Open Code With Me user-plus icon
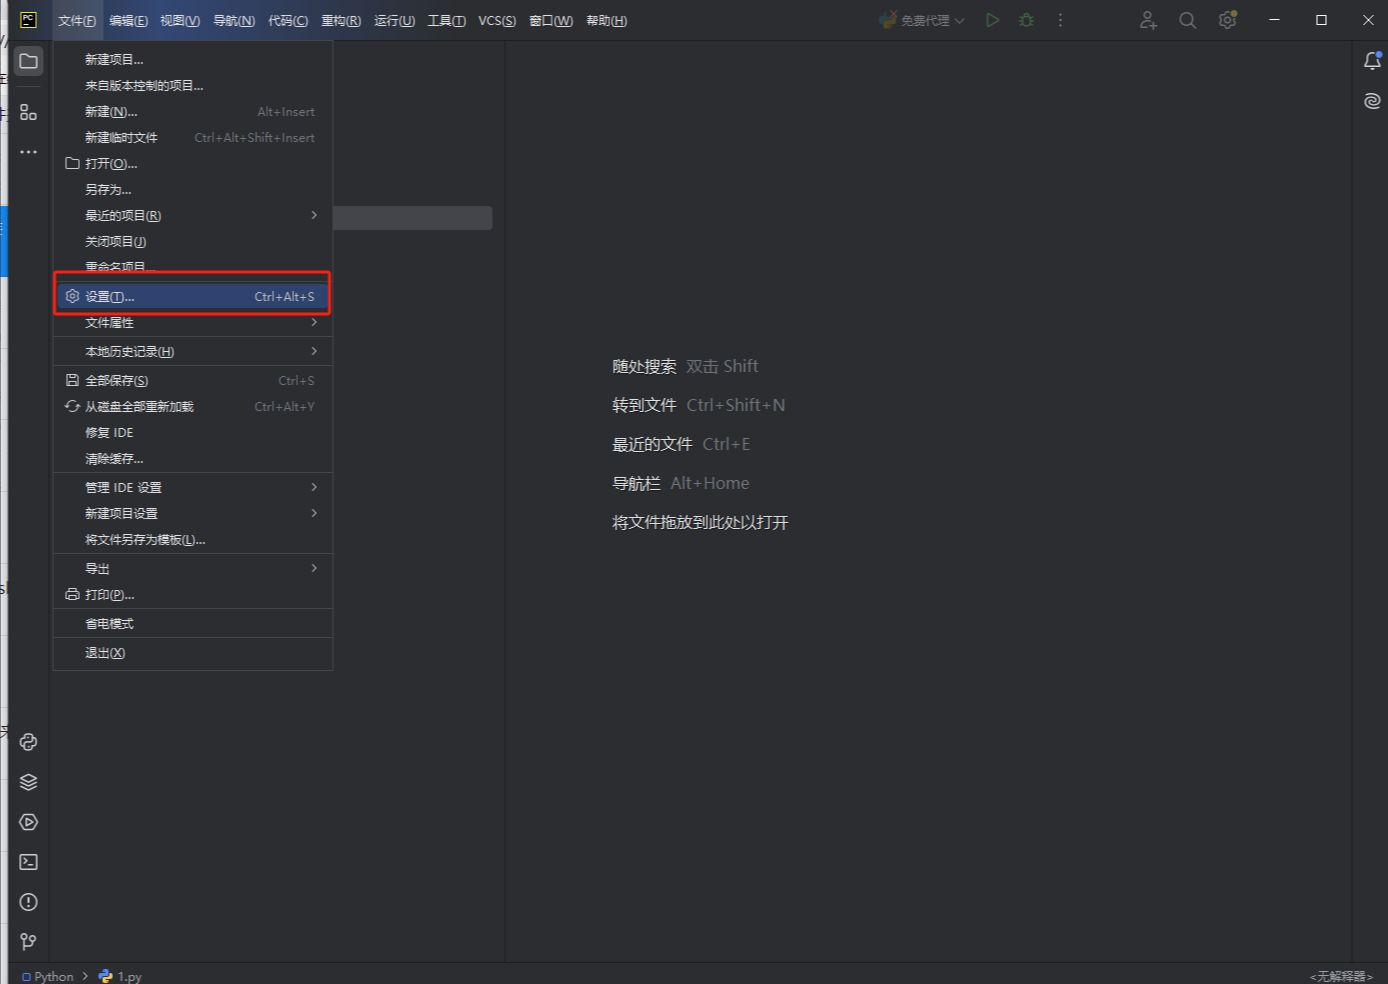 coord(1148,20)
